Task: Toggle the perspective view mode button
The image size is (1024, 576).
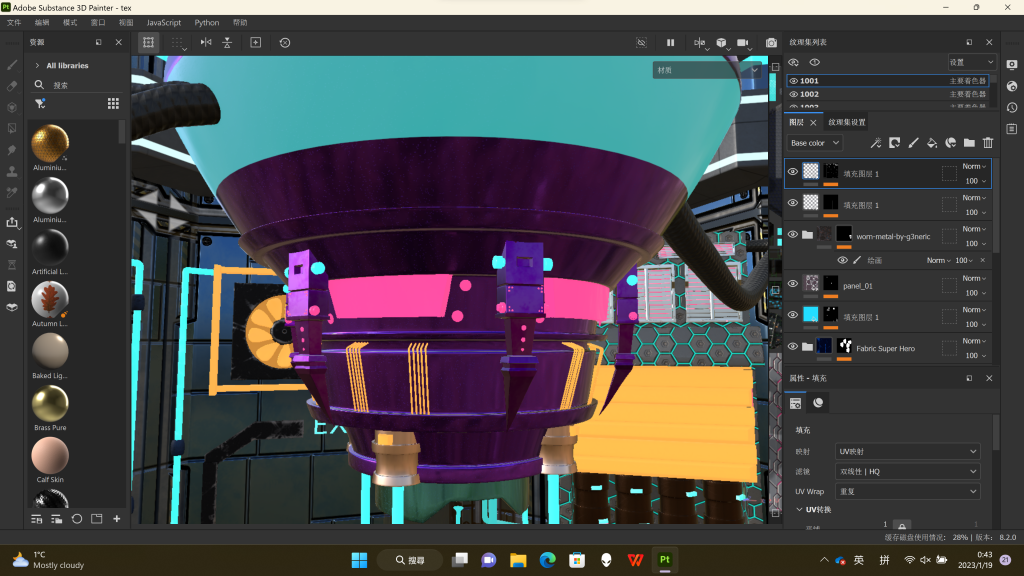Action: click(148, 42)
